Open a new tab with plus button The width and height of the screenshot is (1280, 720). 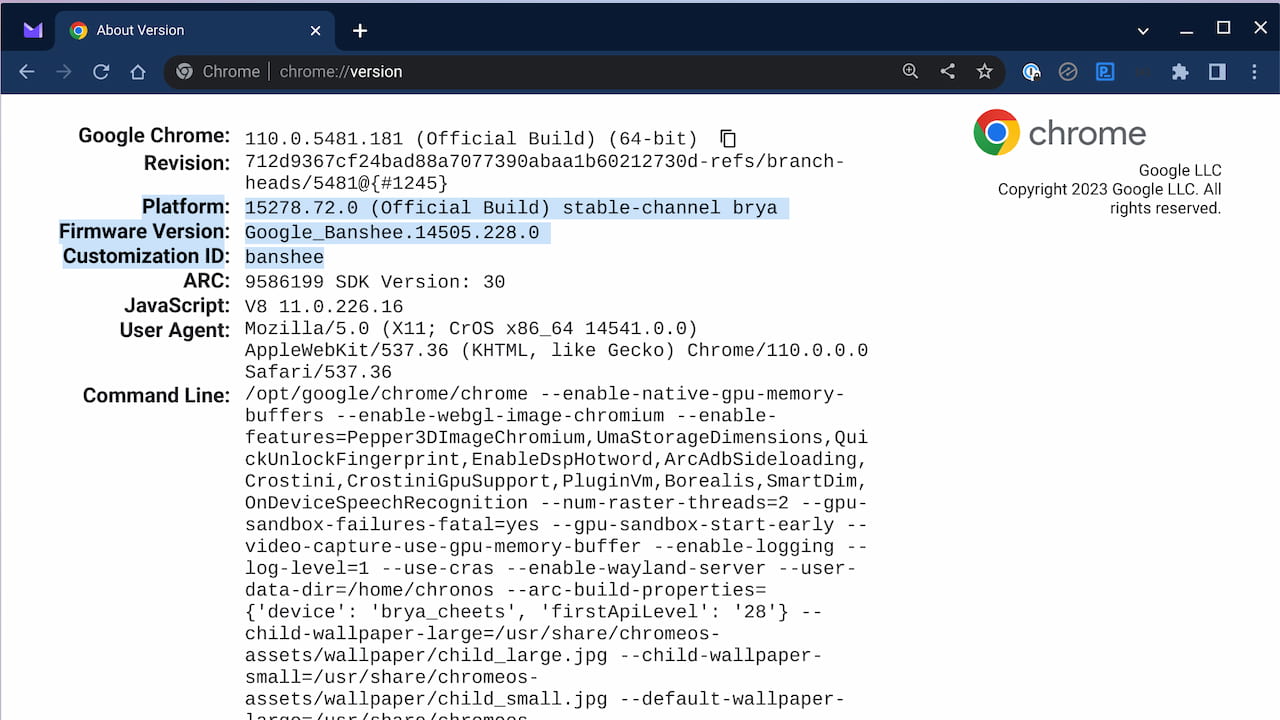pyautogui.click(x=360, y=31)
